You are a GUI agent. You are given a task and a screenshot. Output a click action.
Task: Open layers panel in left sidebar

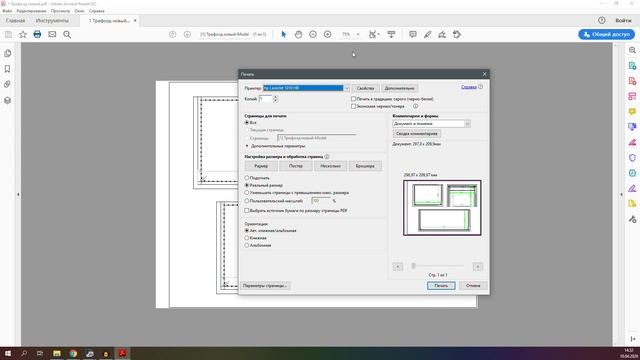tap(7, 100)
